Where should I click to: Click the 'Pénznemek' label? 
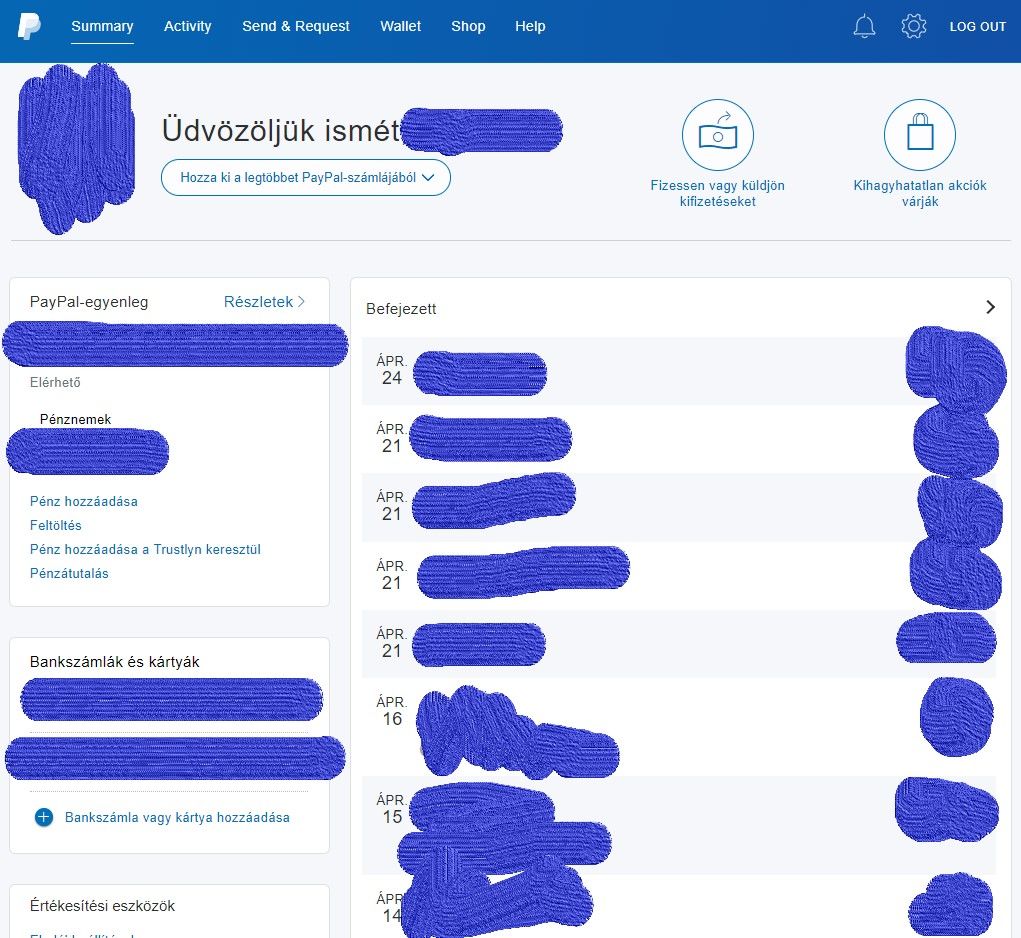pyautogui.click(x=76, y=419)
